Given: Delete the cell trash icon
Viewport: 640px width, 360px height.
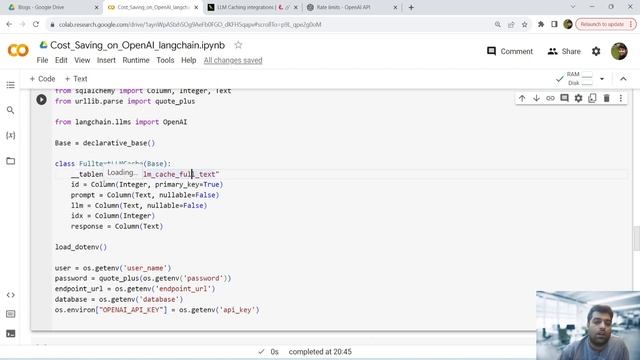Looking at the screenshot, I should click(607, 98).
